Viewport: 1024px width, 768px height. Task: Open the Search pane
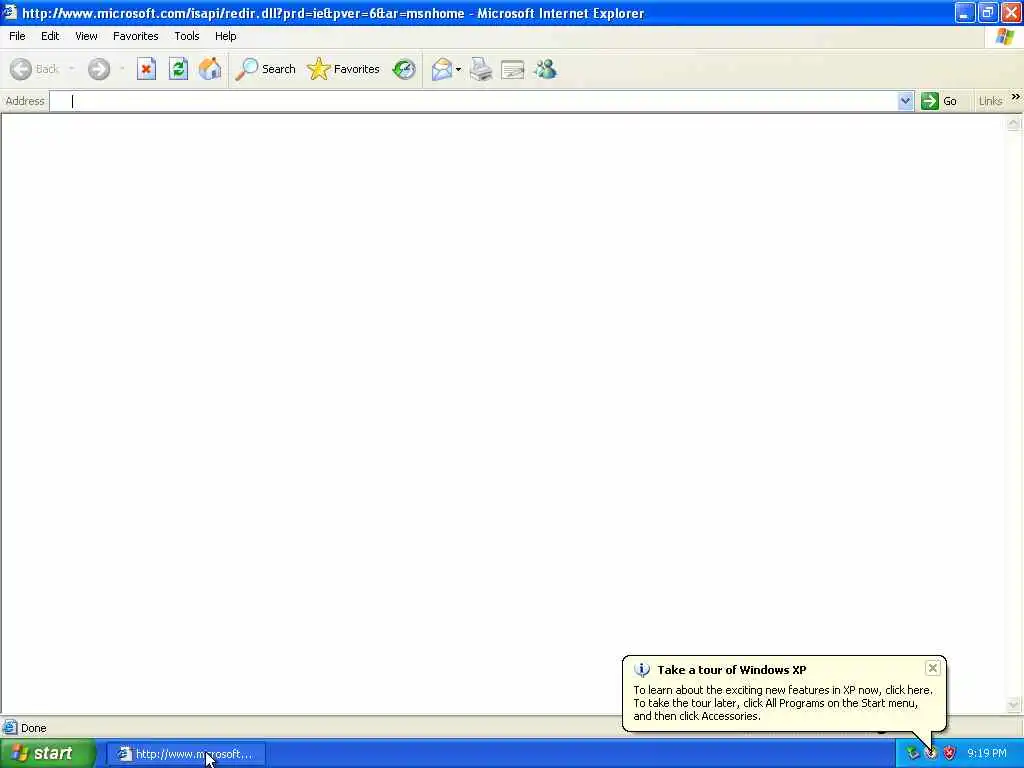pyautogui.click(x=266, y=69)
